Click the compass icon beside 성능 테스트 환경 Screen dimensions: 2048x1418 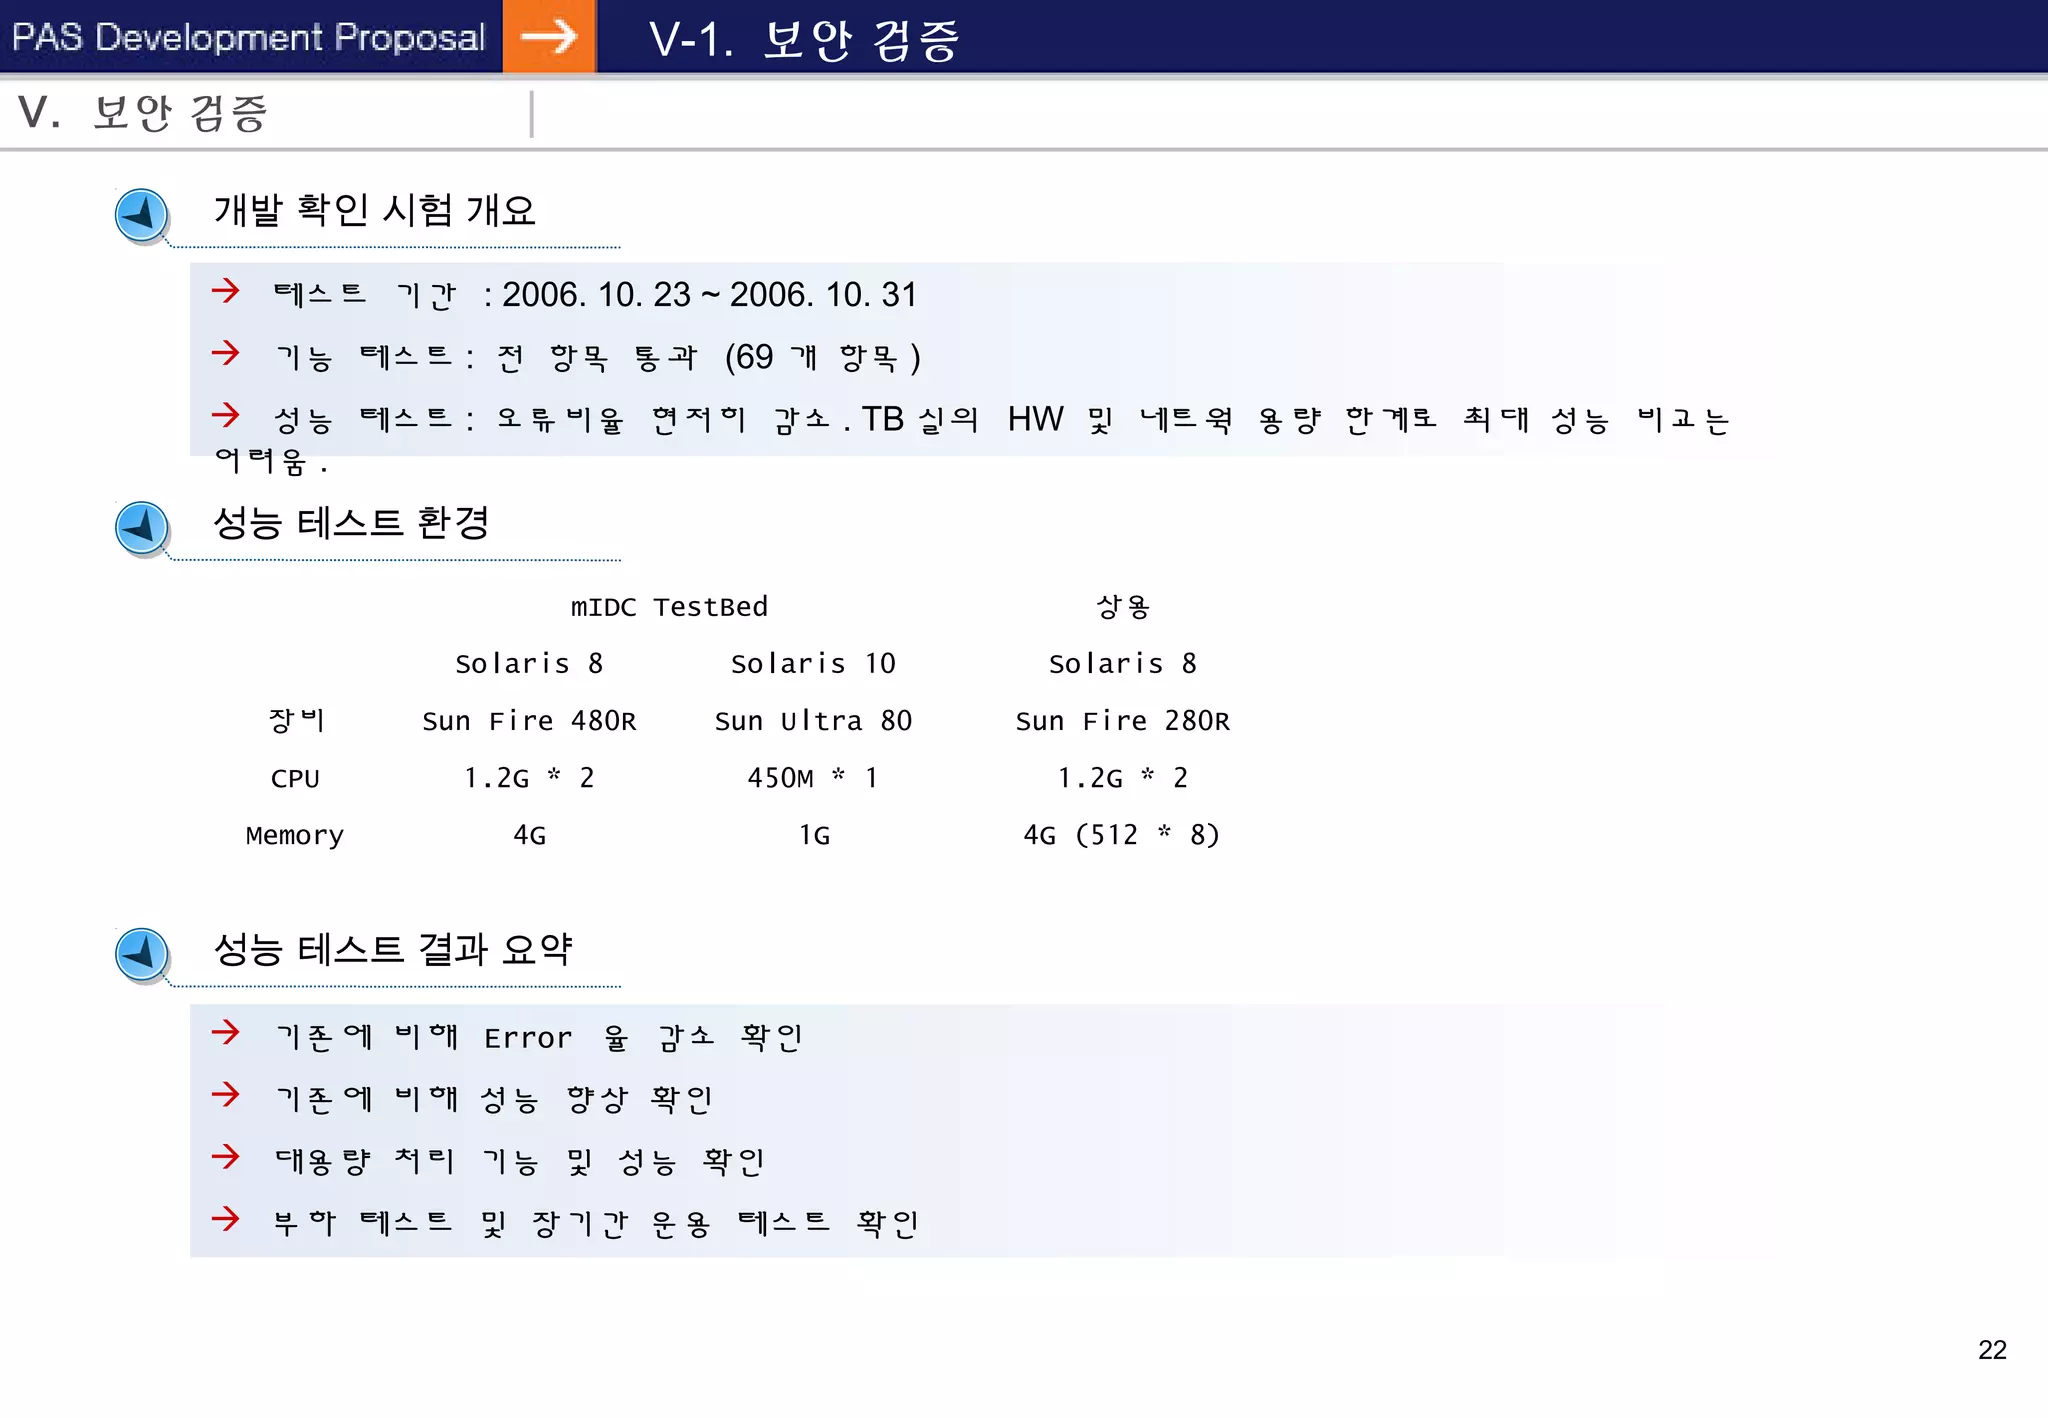pyautogui.click(x=142, y=528)
